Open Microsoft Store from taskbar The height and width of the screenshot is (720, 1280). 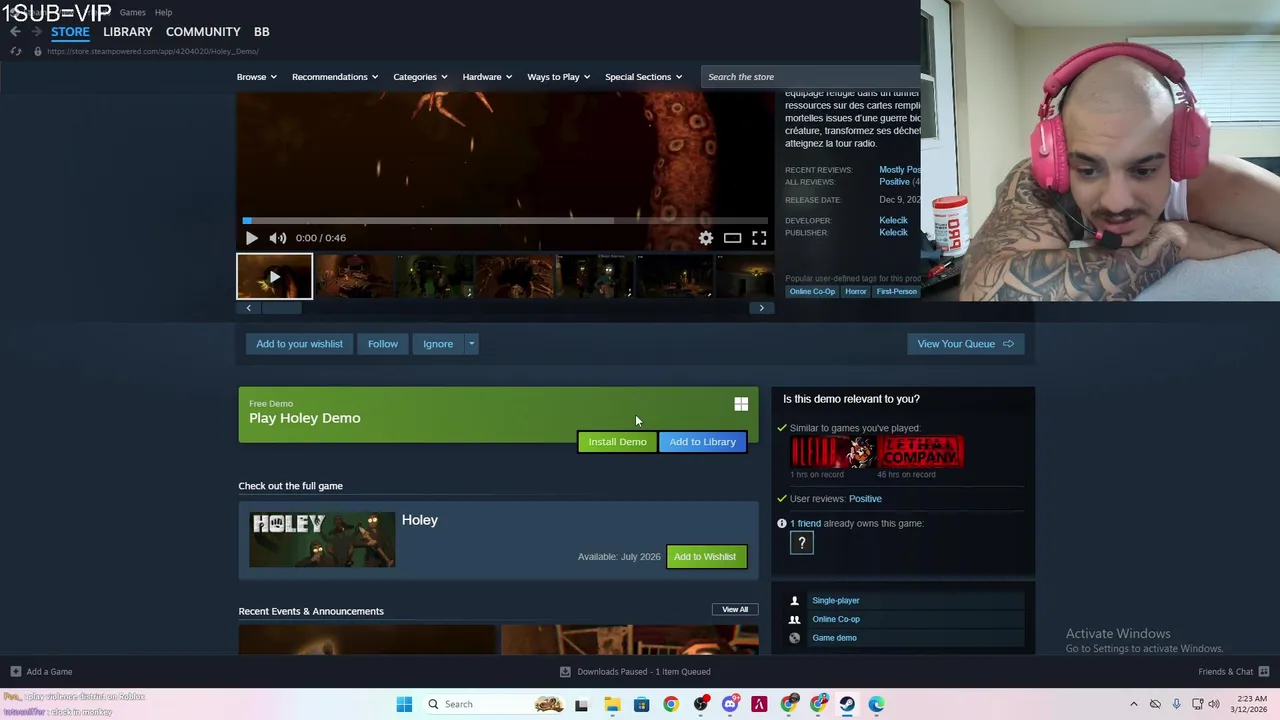[641, 704]
